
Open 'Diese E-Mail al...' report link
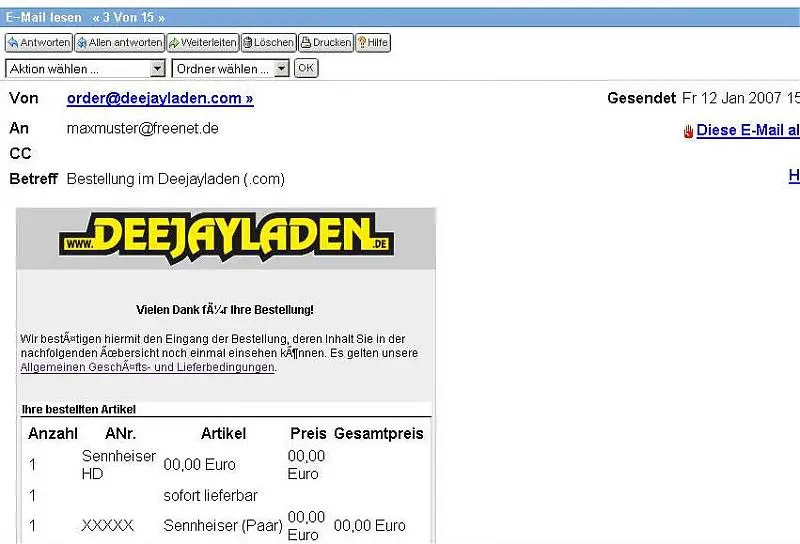747,130
